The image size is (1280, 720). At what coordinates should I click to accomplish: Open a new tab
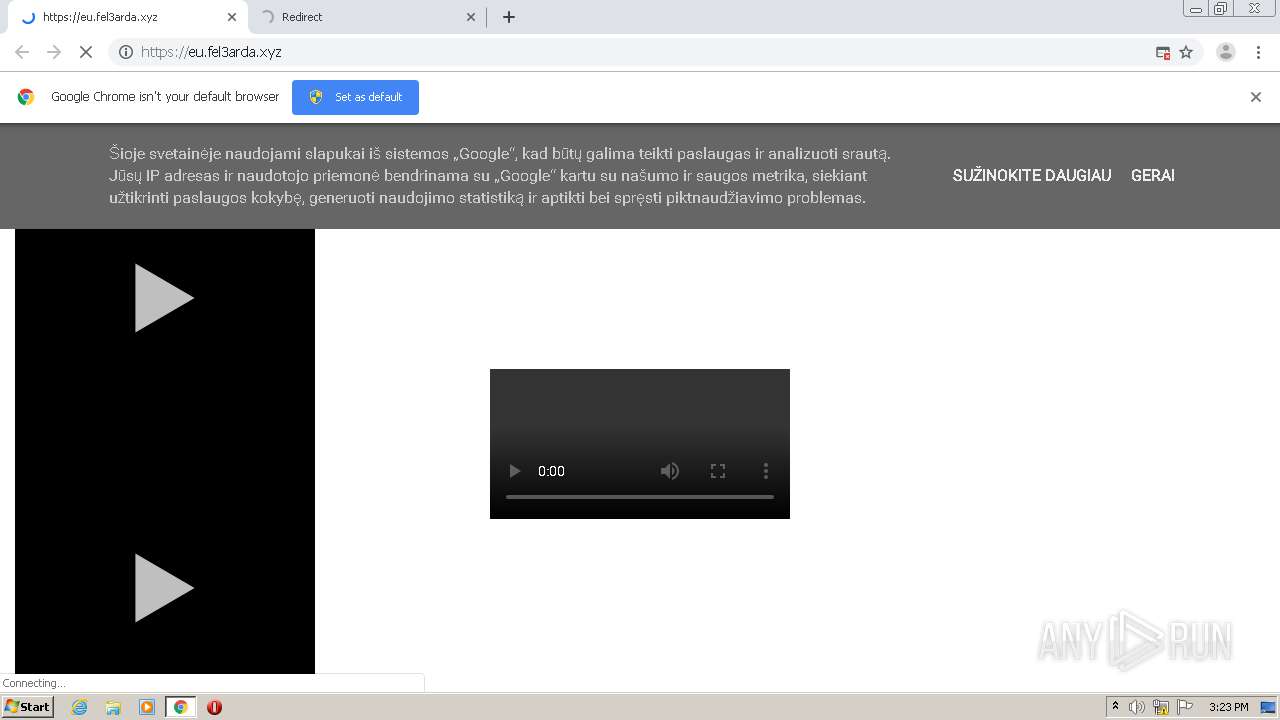(509, 17)
